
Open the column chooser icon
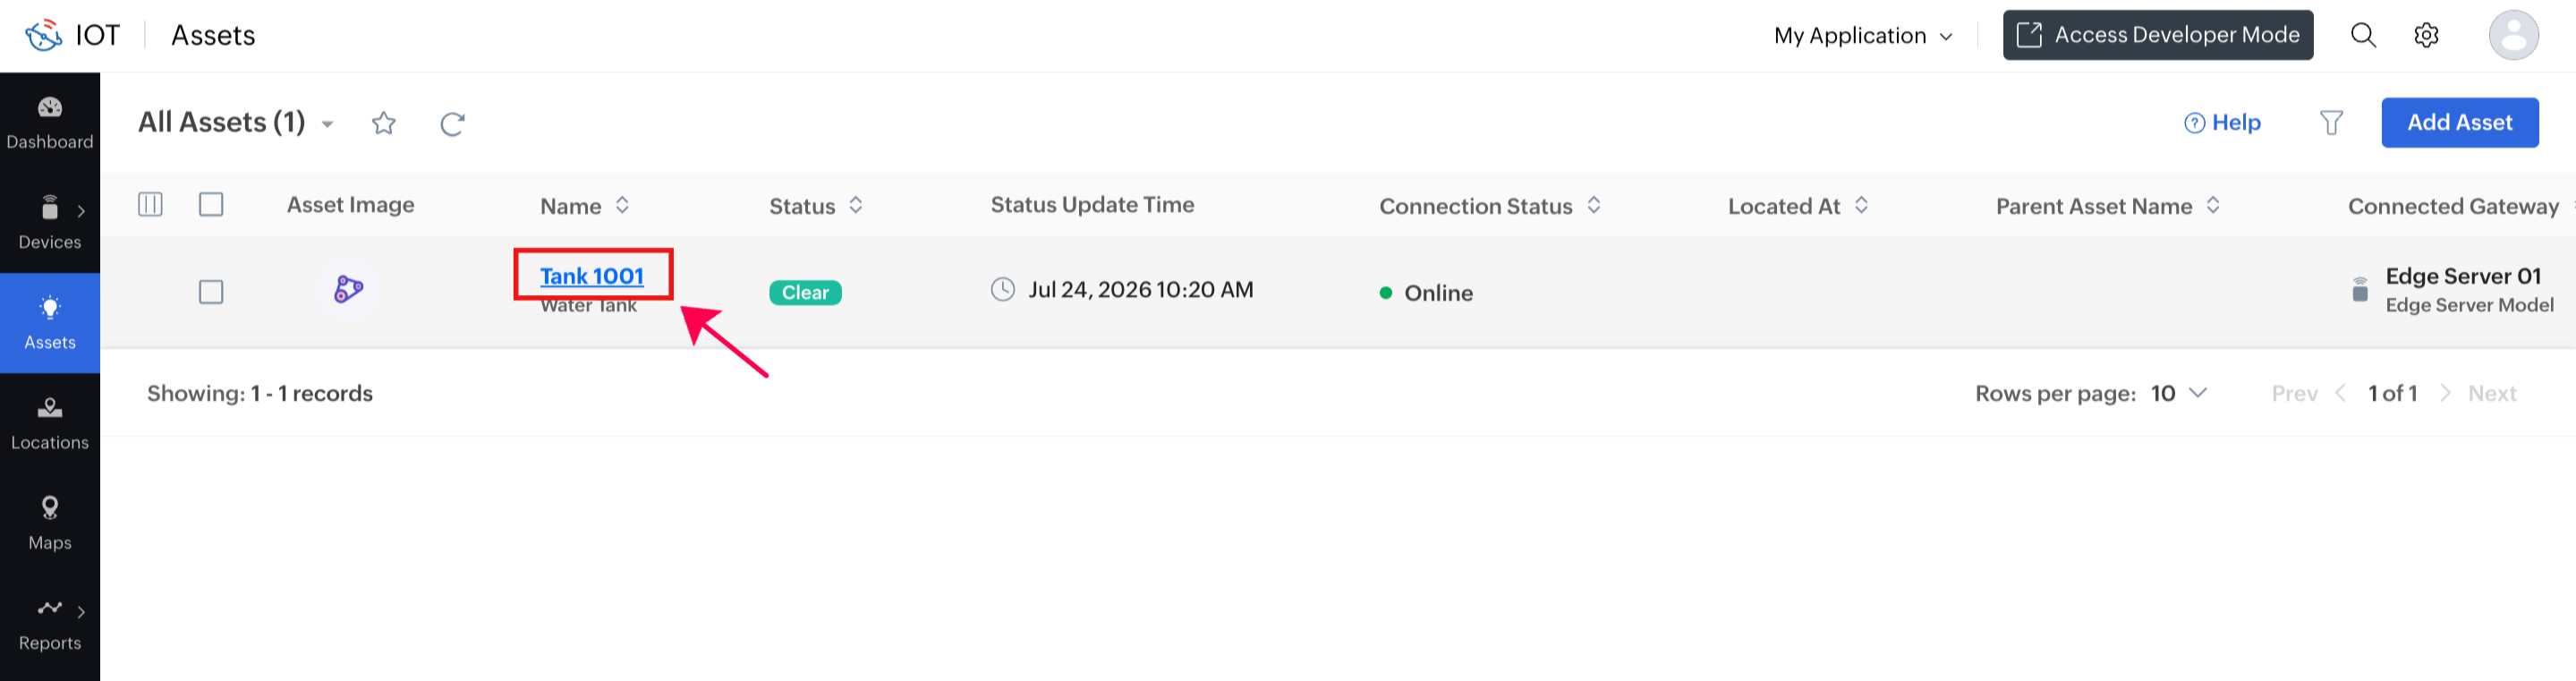[x=150, y=204]
